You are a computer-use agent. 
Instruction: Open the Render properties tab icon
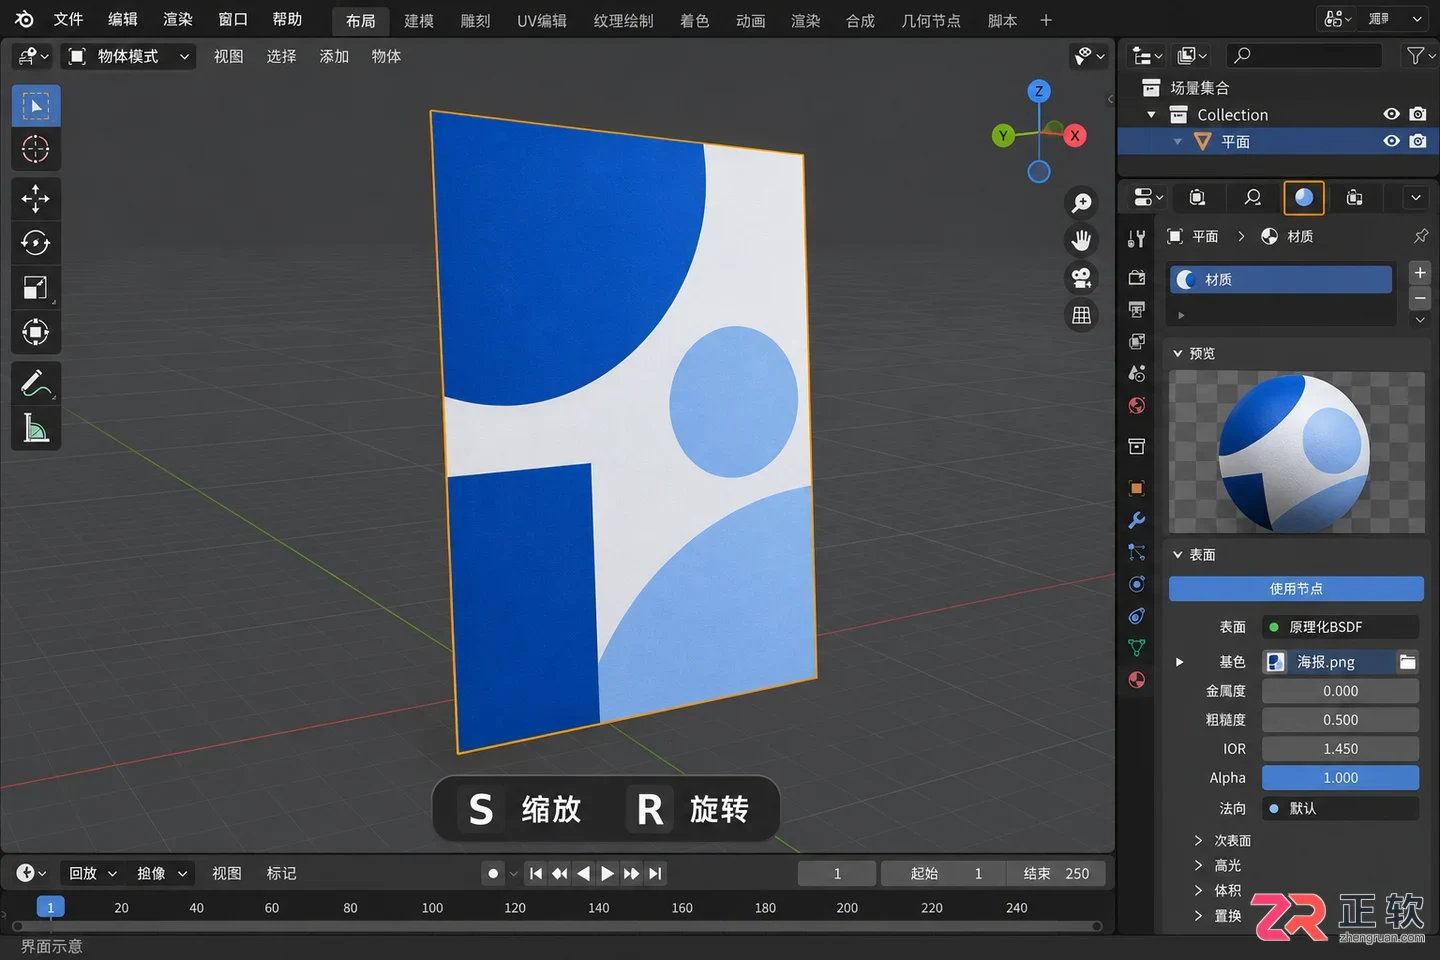tap(1137, 277)
